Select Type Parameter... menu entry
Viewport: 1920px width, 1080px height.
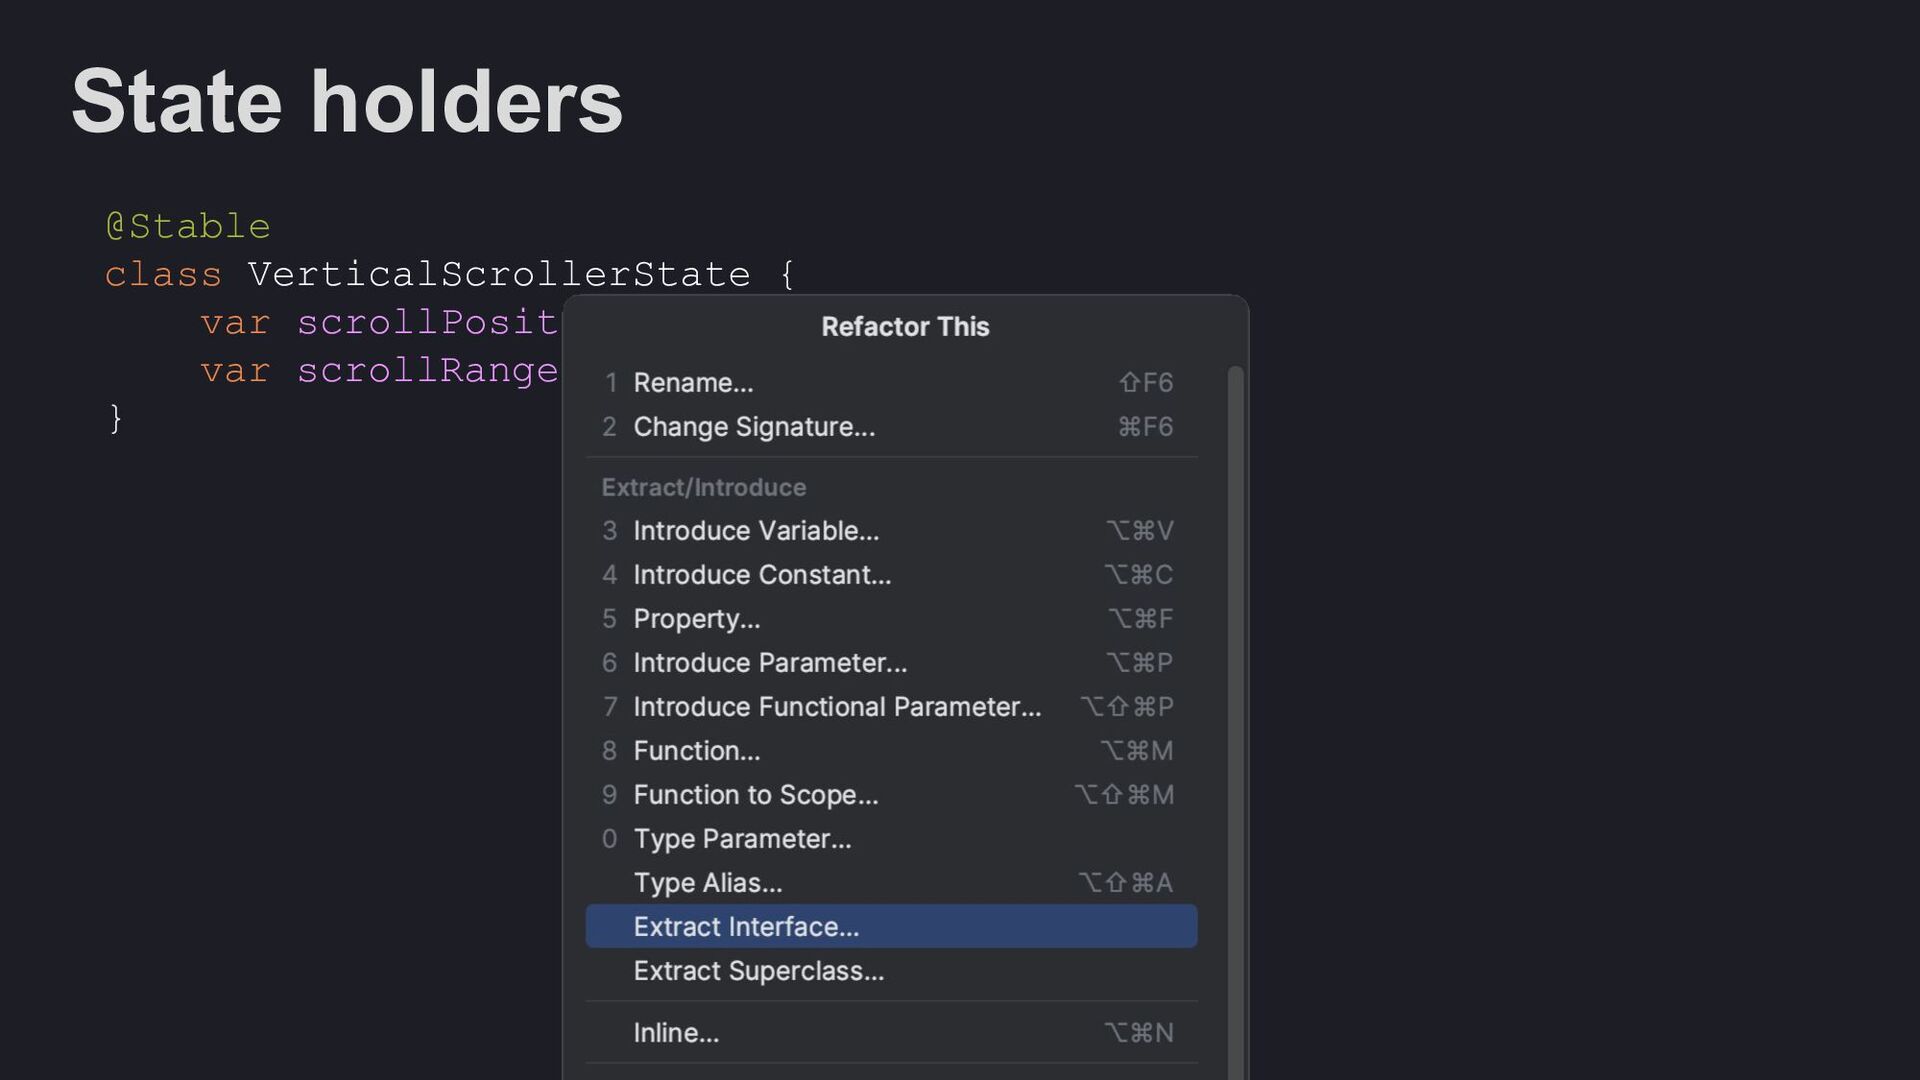tap(742, 839)
